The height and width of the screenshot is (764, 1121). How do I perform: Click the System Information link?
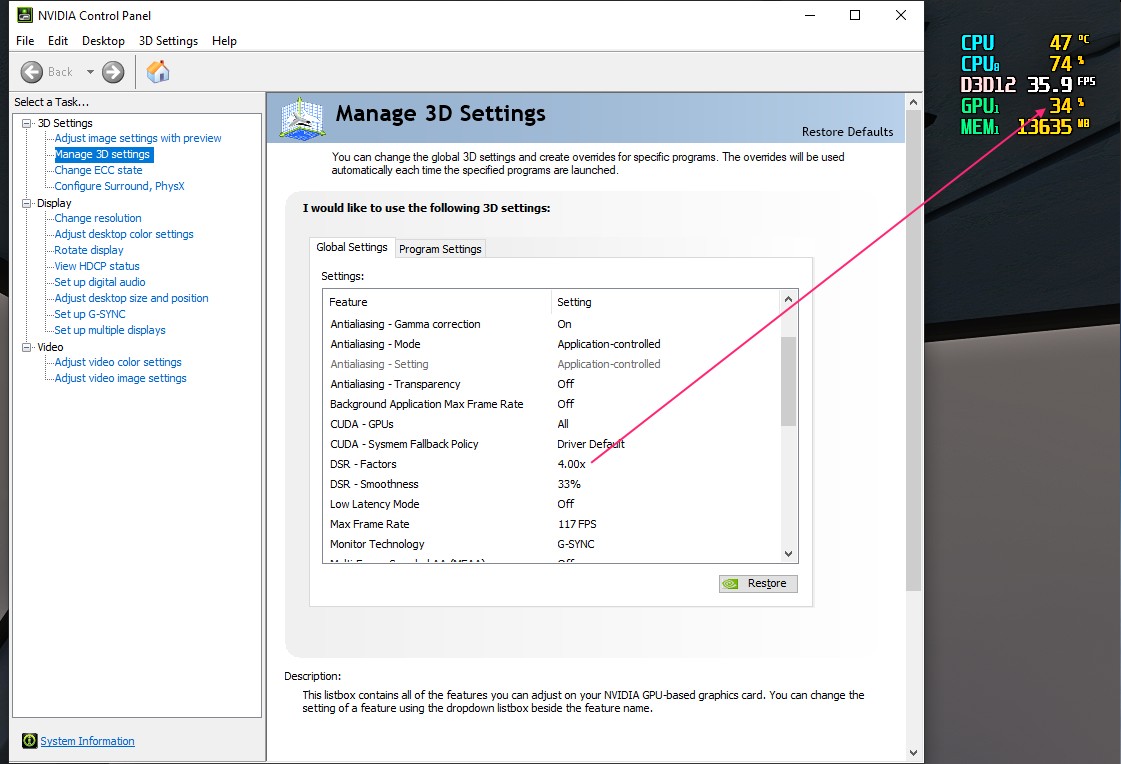(87, 741)
